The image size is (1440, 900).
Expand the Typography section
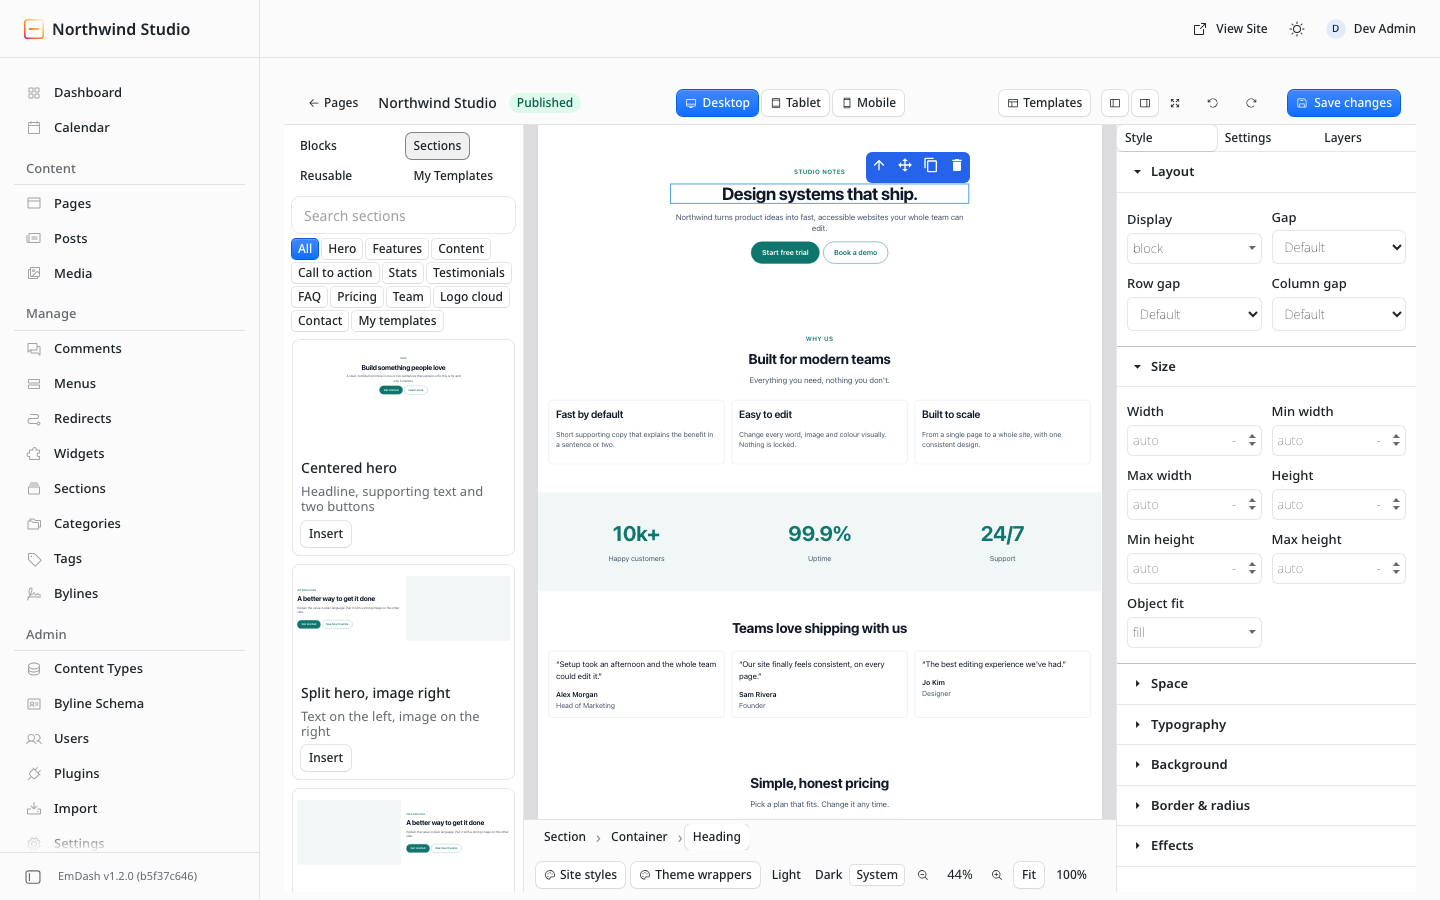tap(1266, 724)
